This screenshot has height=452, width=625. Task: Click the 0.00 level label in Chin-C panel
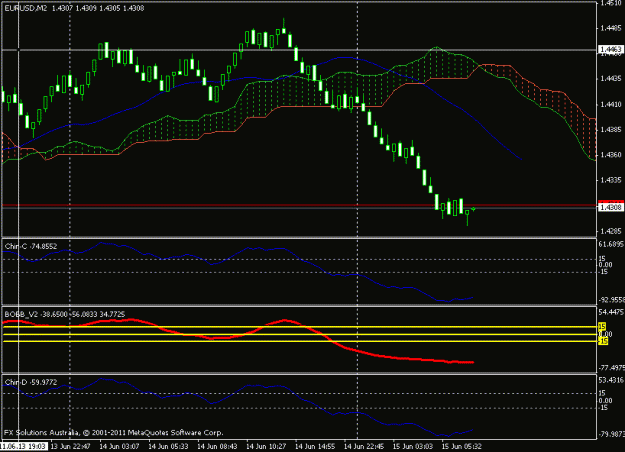[605, 265]
